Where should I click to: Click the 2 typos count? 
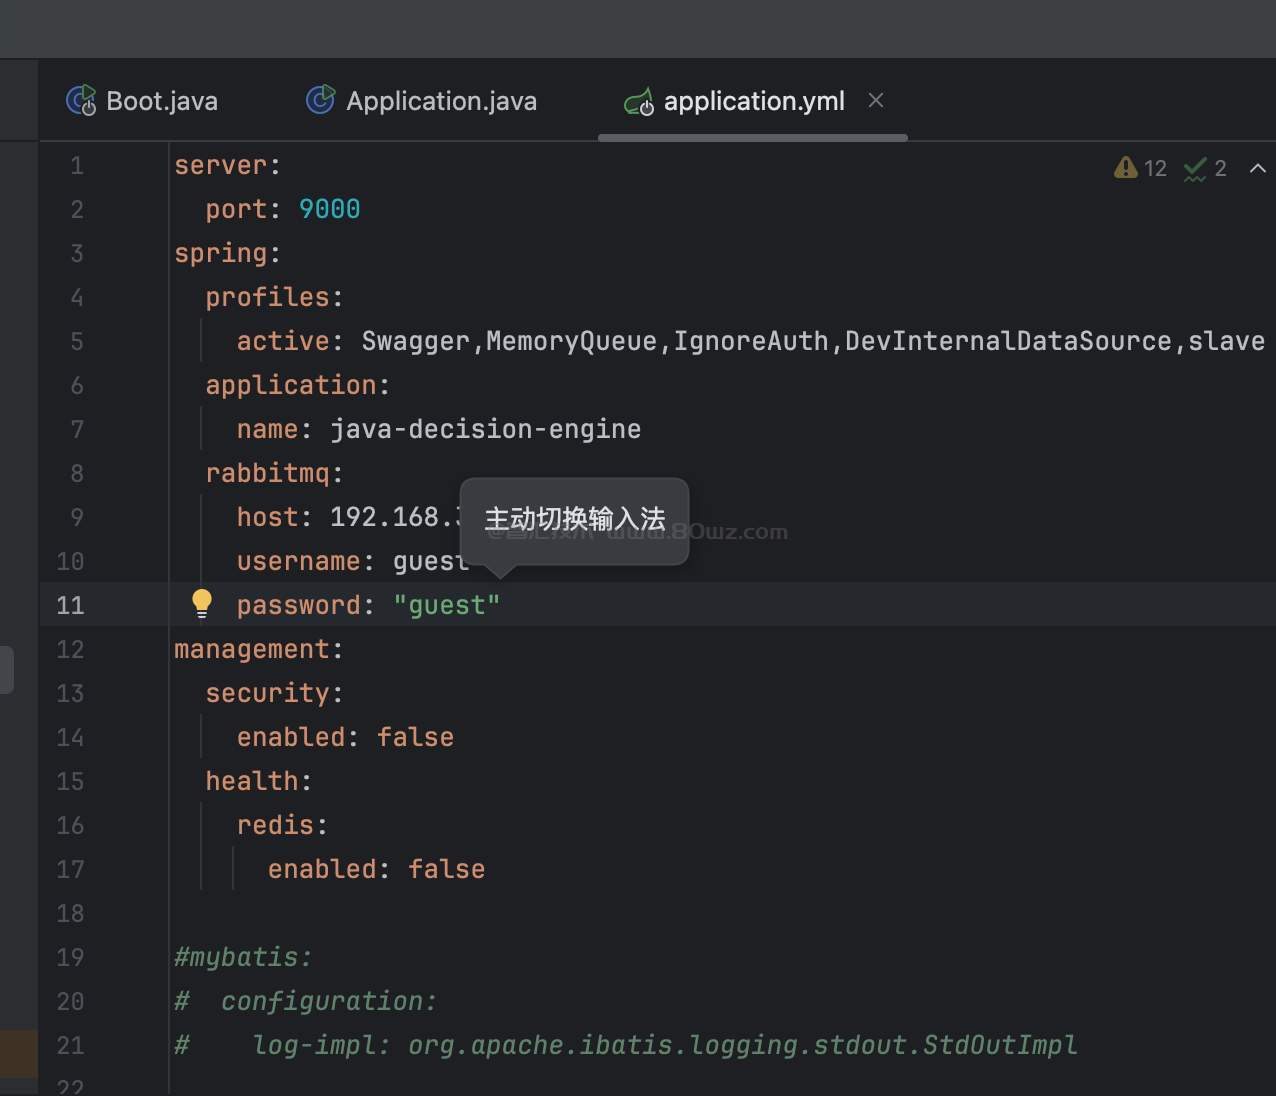click(x=1220, y=169)
